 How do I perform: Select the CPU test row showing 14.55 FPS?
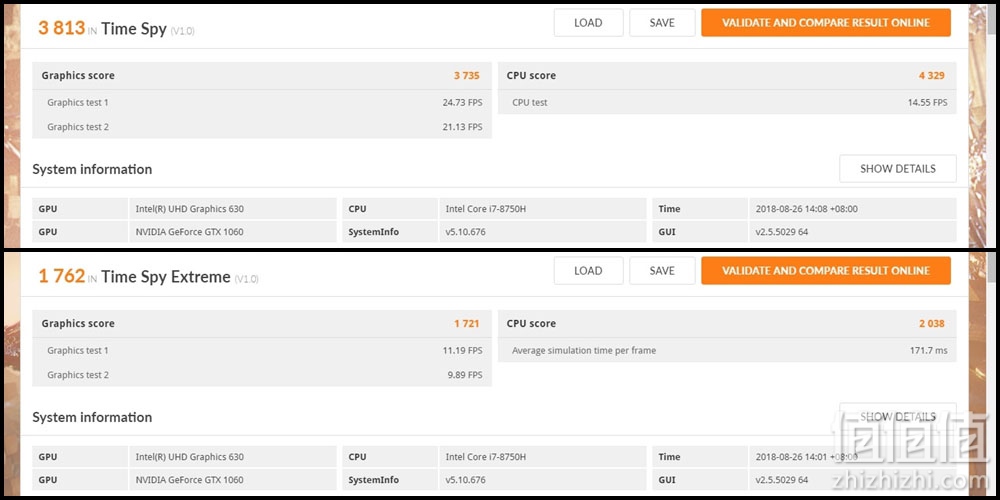(727, 102)
